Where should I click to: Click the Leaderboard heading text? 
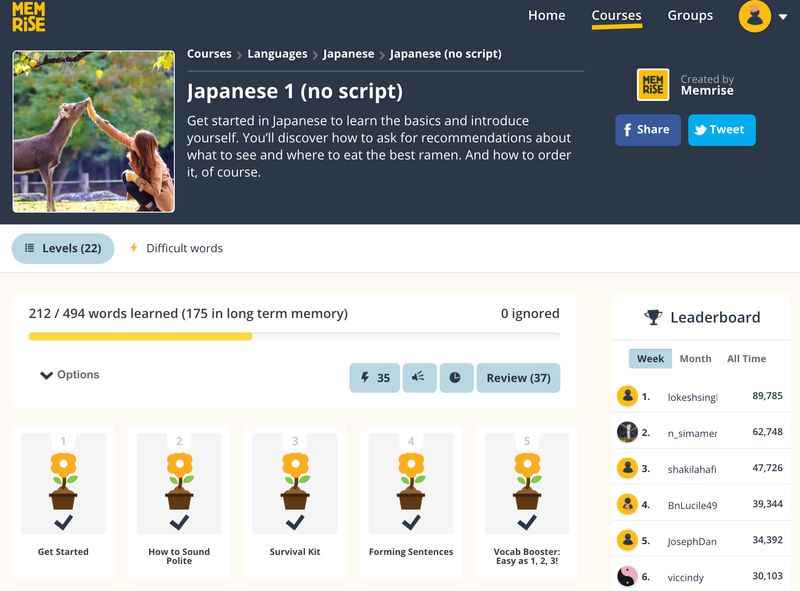coord(715,317)
